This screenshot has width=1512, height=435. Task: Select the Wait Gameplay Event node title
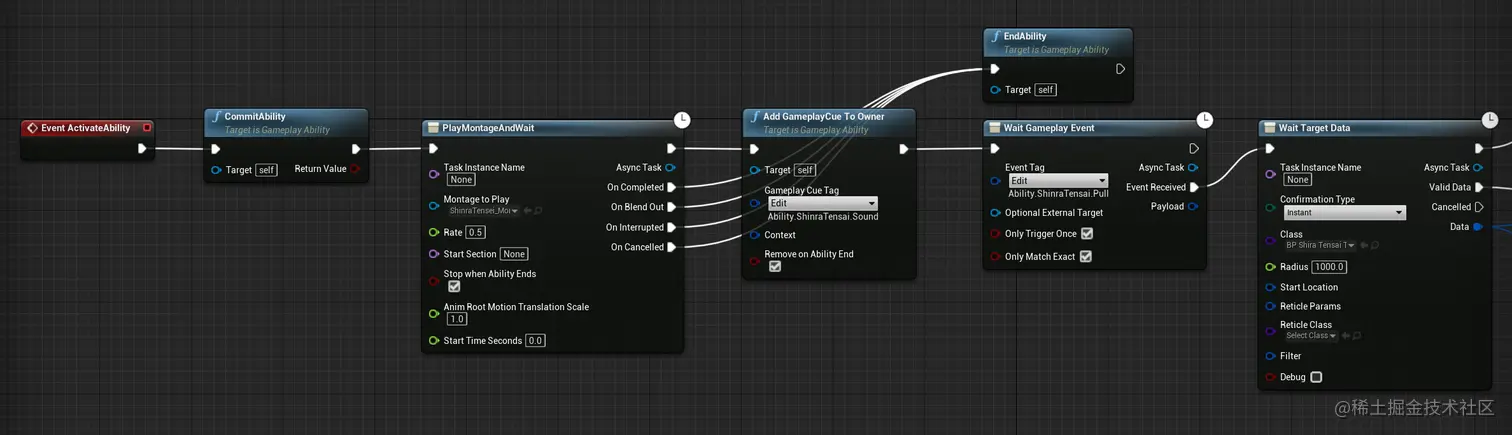click(x=1049, y=128)
